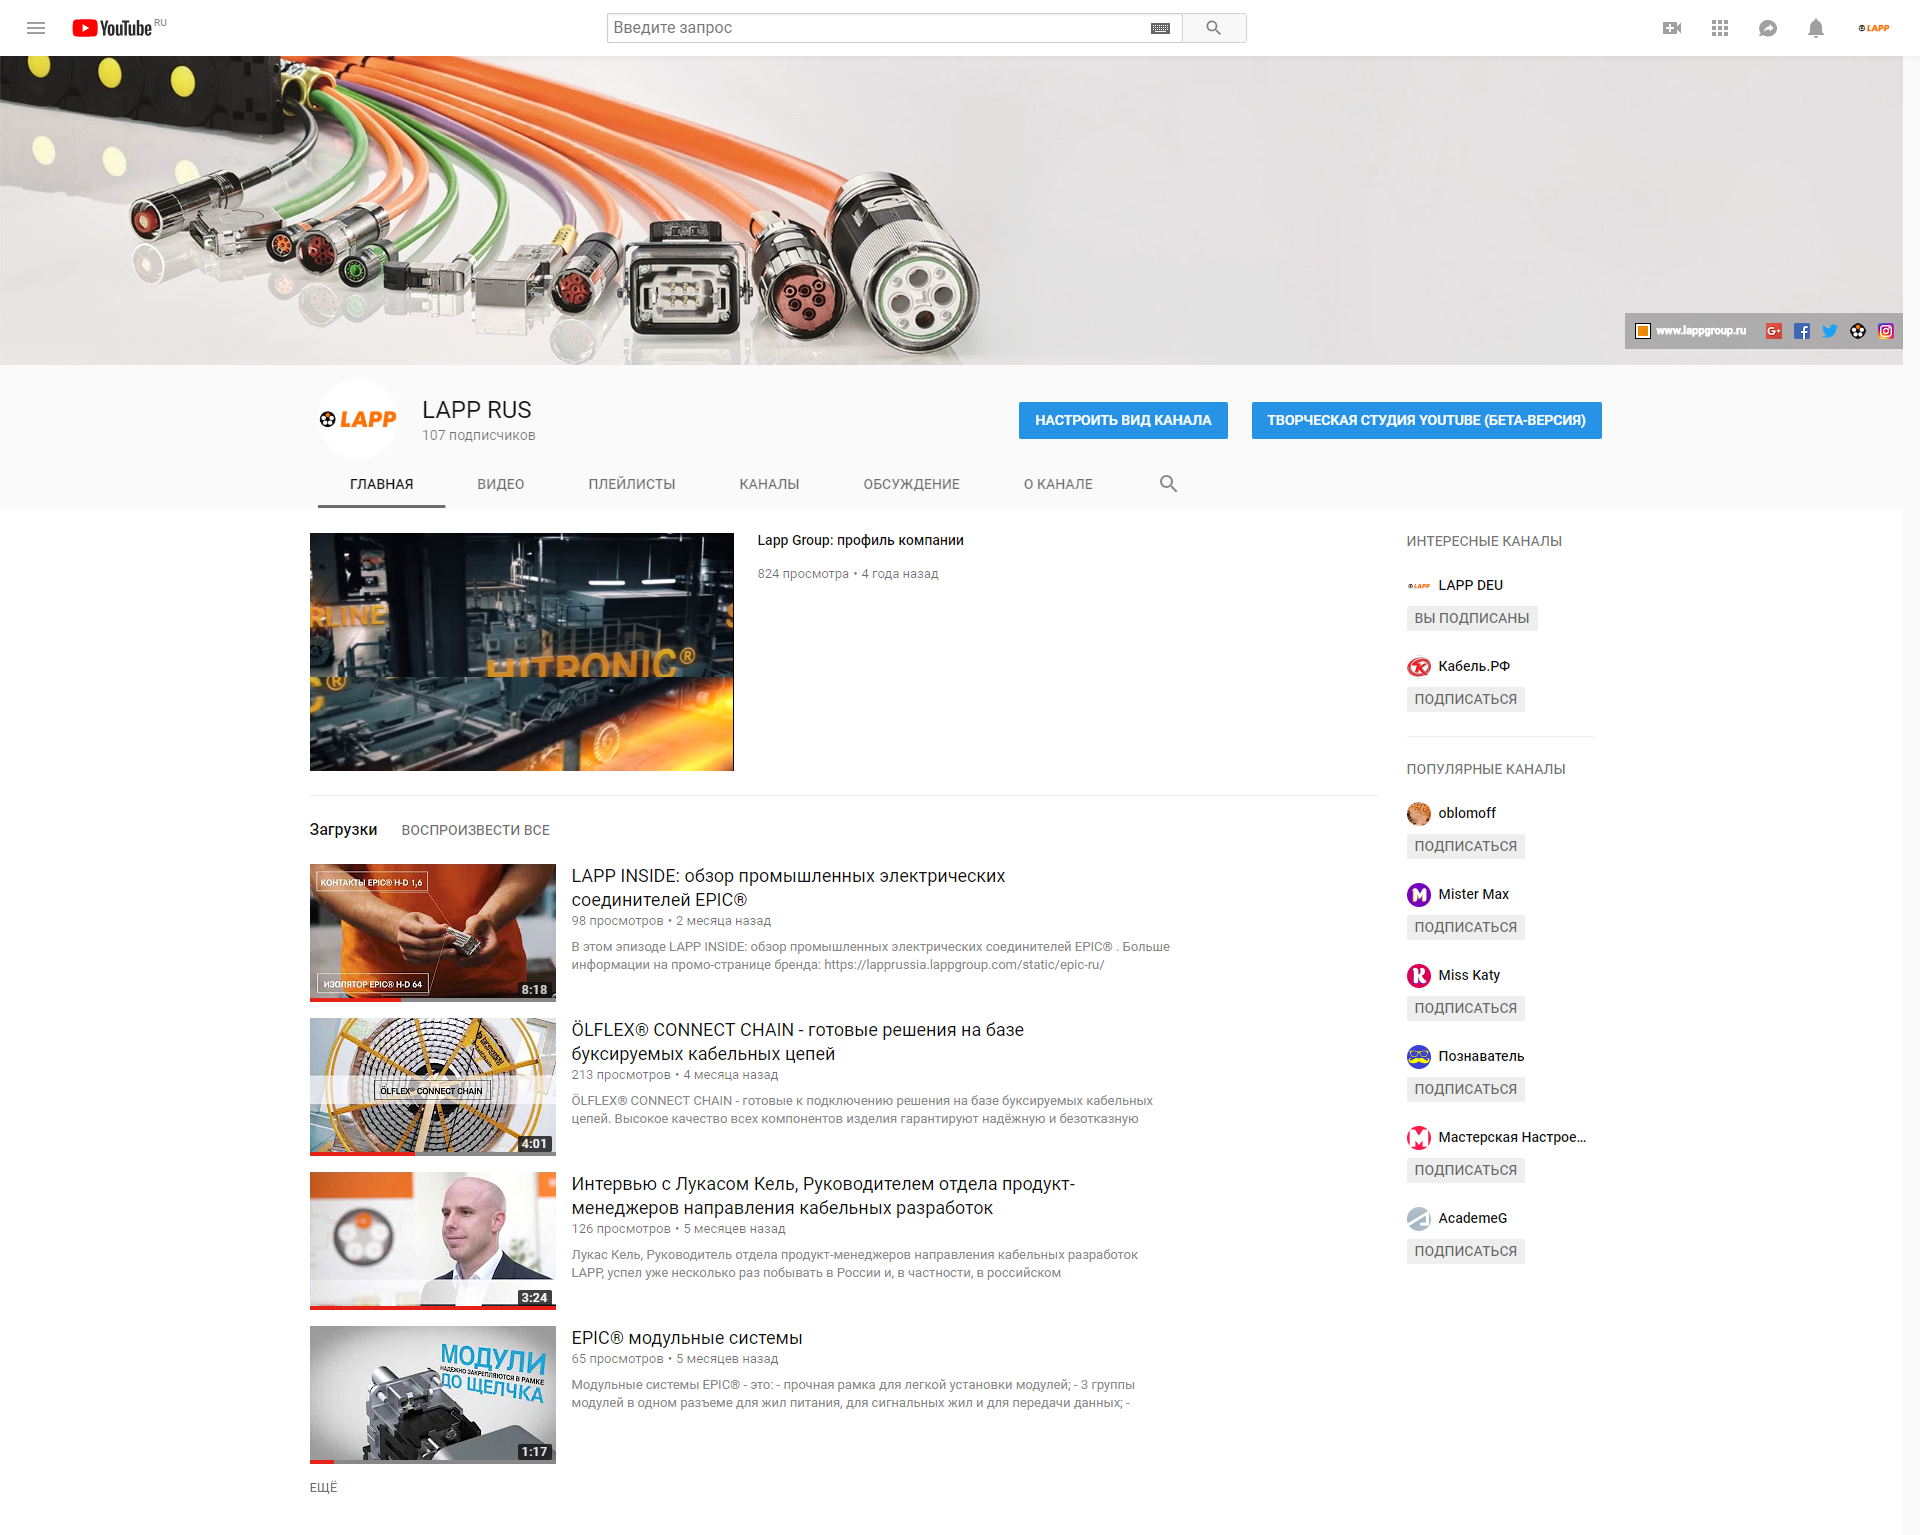This screenshot has height=1535, width=1920.
Task: Open LAPP DEU channel avatar
Action: pos(1419,585)
